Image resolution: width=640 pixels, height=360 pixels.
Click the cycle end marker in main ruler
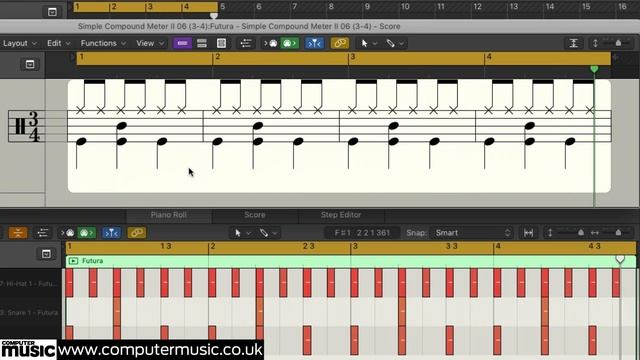tap(213, 16)
